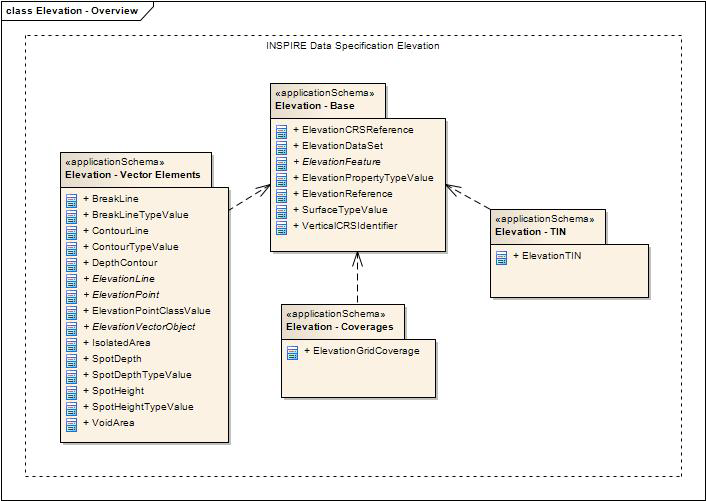
Task: Click the class icon beside SpotHeightTypeValue
Action: point(72,408)
